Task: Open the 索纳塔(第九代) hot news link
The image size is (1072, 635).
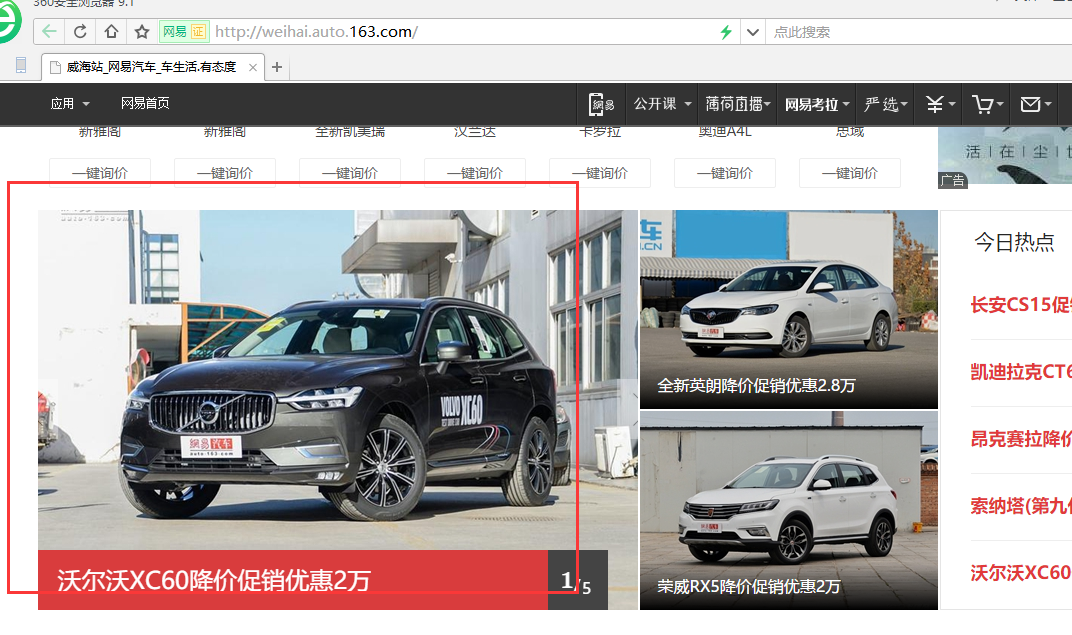Action: pos(1021,506)
